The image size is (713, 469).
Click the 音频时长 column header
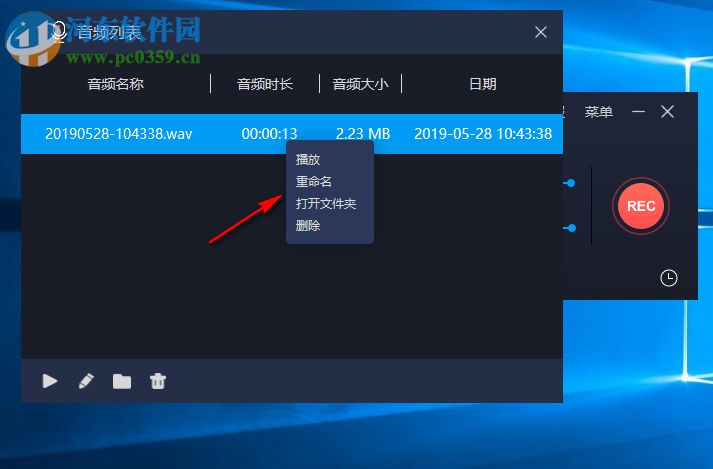point(265,84)
